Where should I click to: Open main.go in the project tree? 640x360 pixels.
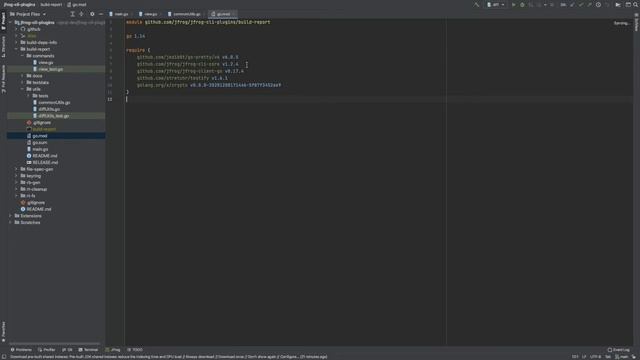tap(37, 149)
